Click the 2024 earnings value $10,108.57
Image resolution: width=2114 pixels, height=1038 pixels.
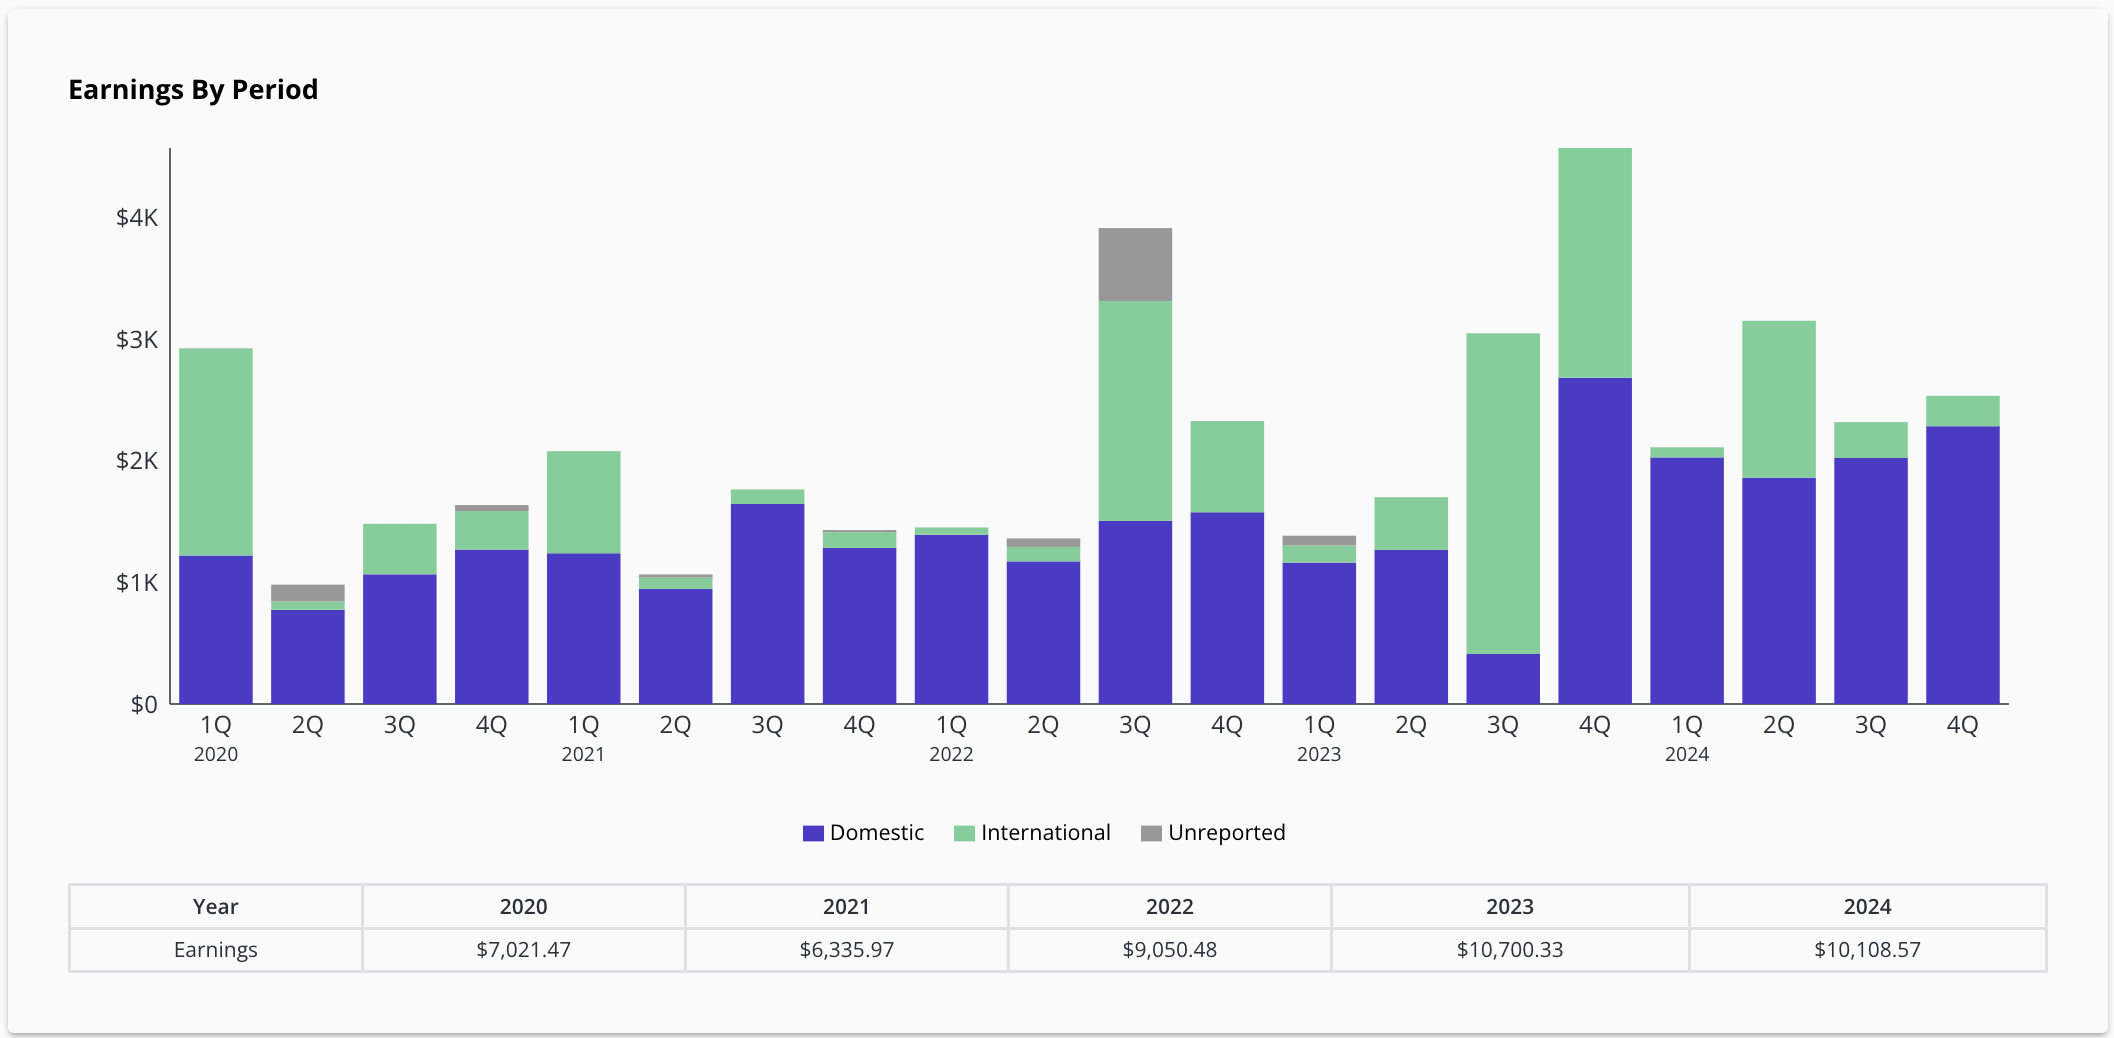(x=1867, y=950)
